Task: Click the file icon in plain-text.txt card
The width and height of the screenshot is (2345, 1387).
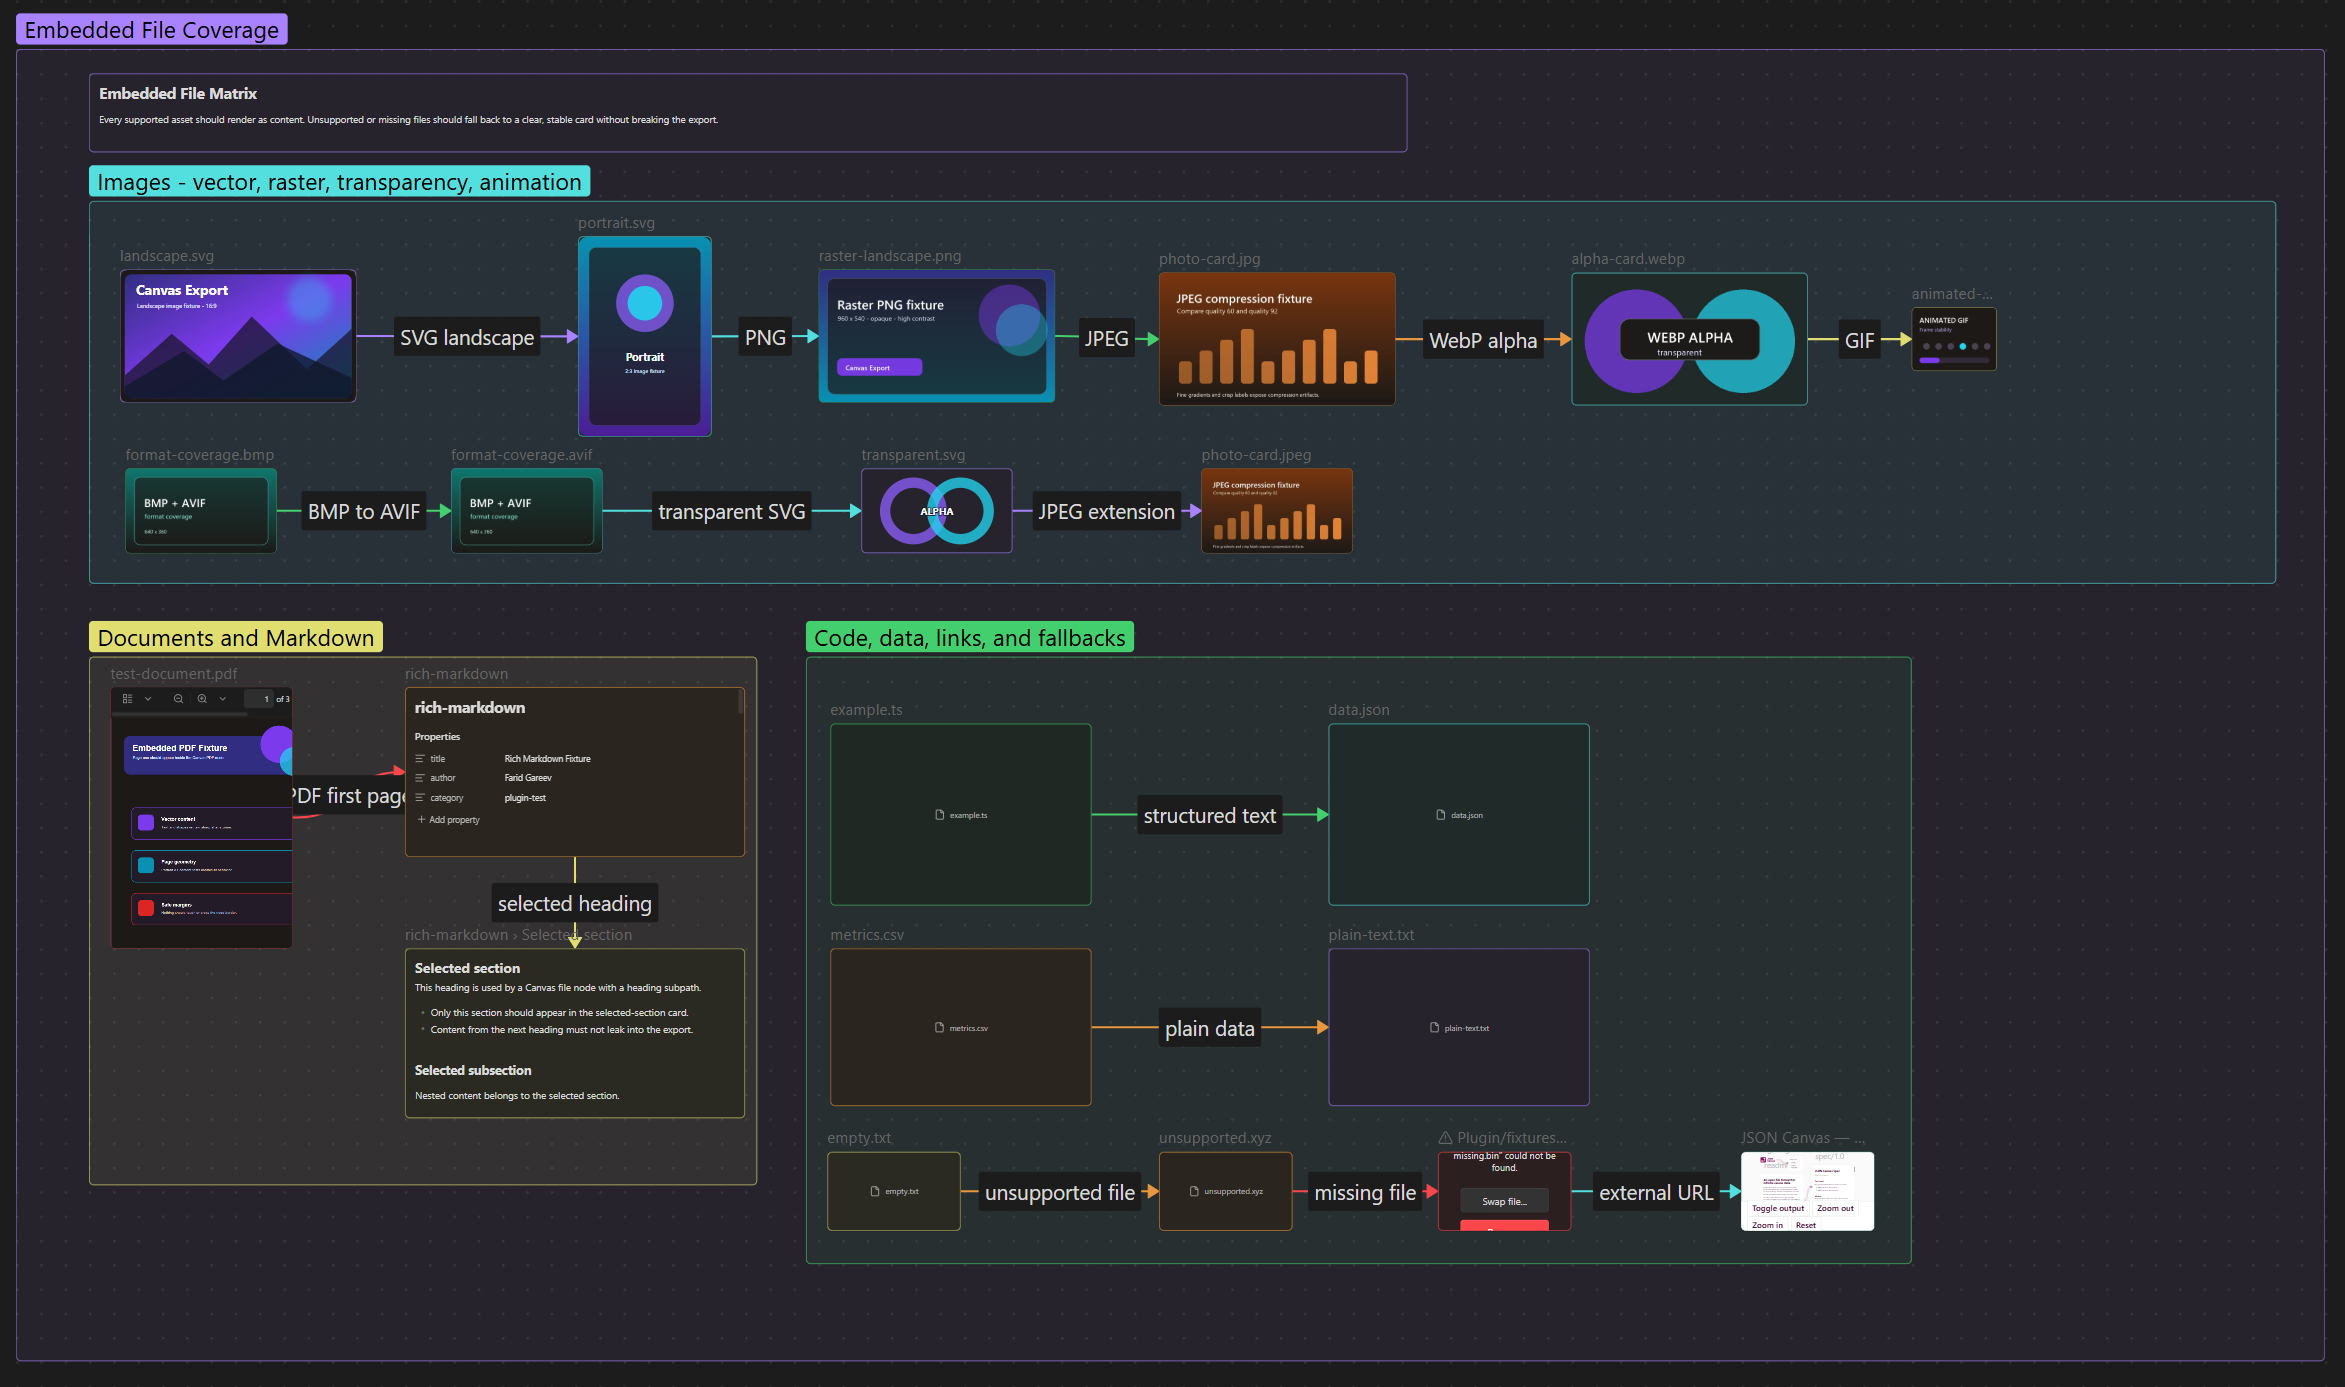Action: [x=1434, y=1028]
